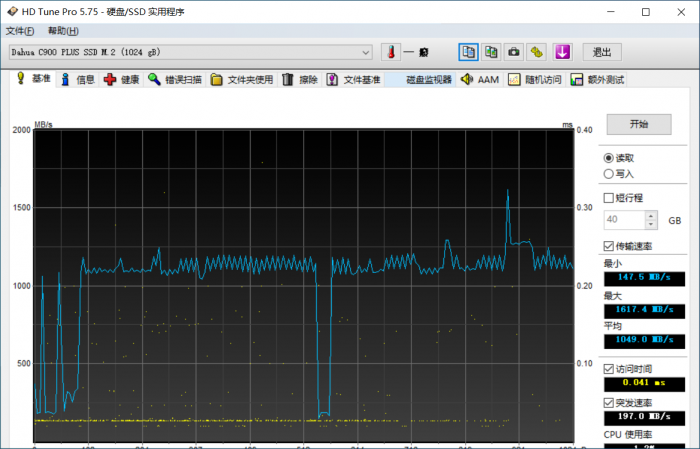Click the purple down-arrow toolbar icon

[562, 52]
